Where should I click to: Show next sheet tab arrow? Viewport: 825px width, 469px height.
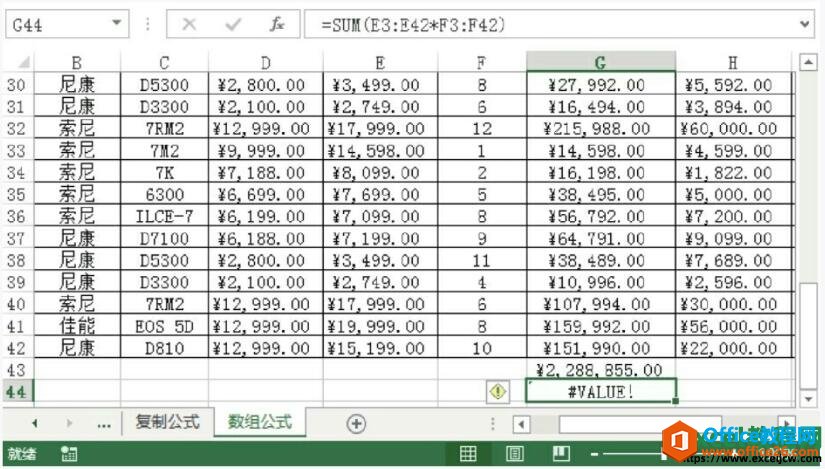(x=69, y=423)
